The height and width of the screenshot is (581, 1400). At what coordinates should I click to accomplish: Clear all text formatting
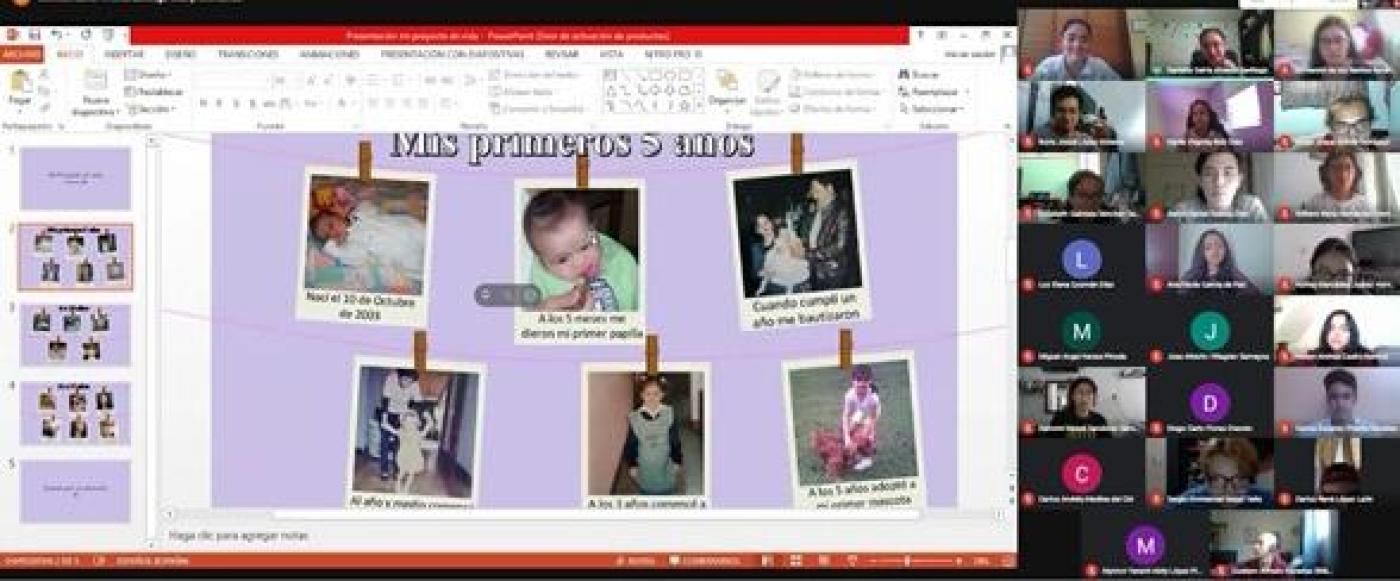(x=352, y=80)
